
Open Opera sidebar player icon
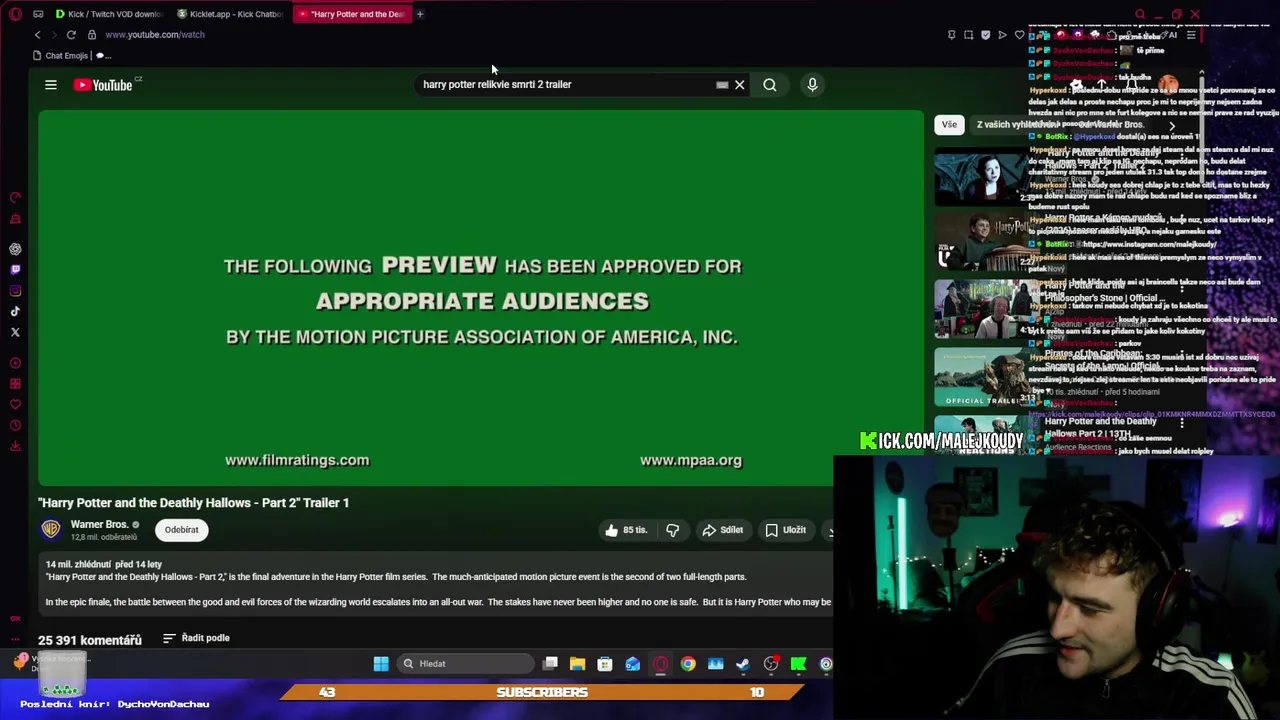point(15,363)
